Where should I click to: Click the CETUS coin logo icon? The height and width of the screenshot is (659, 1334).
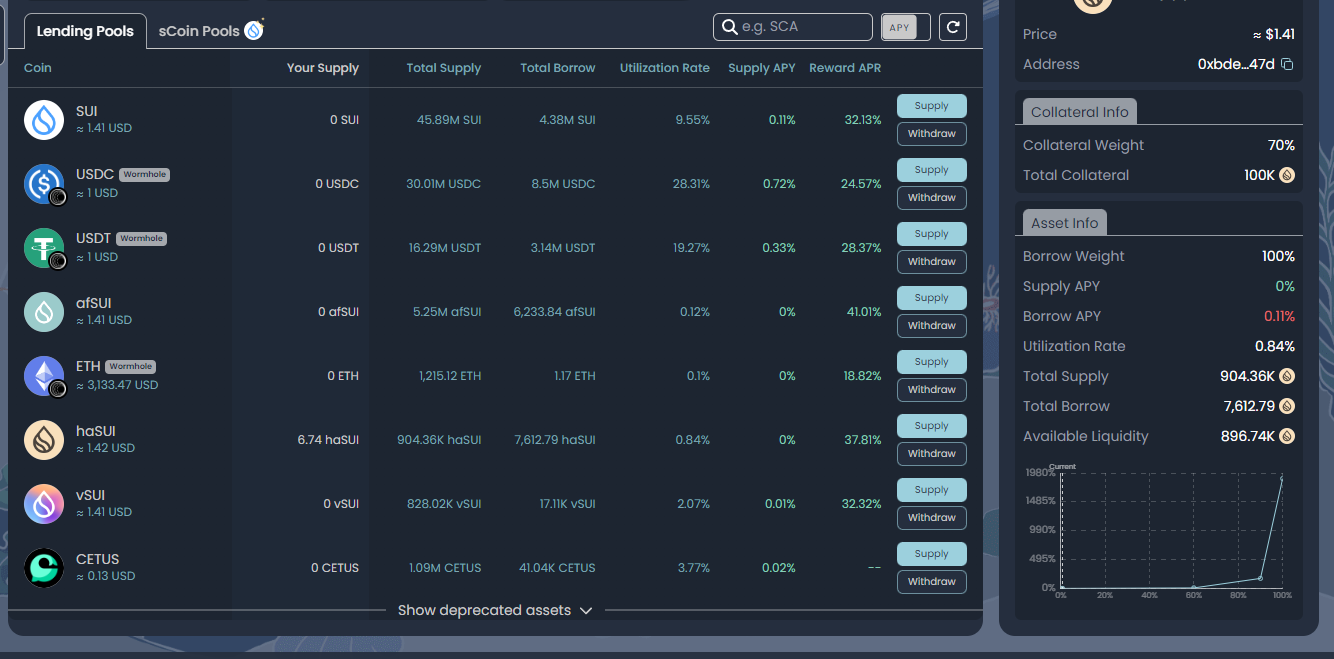tap(44, 568)
